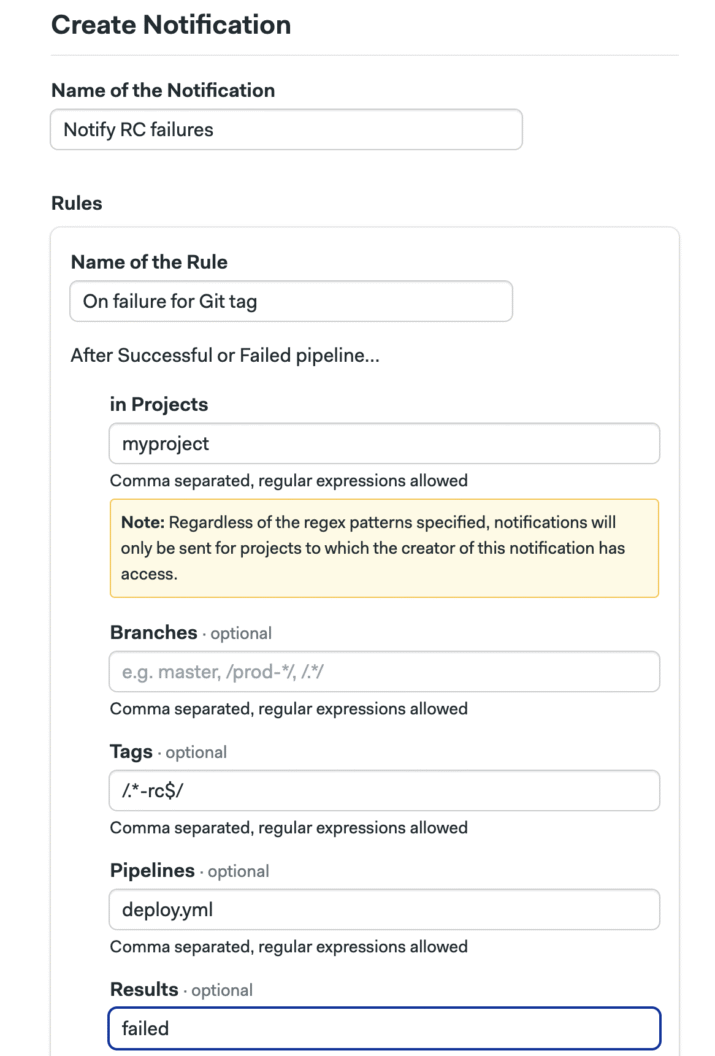Screen dimensions: 715x1056
Task: Click the "Create Notification" page heading
Action: point(171,25)
